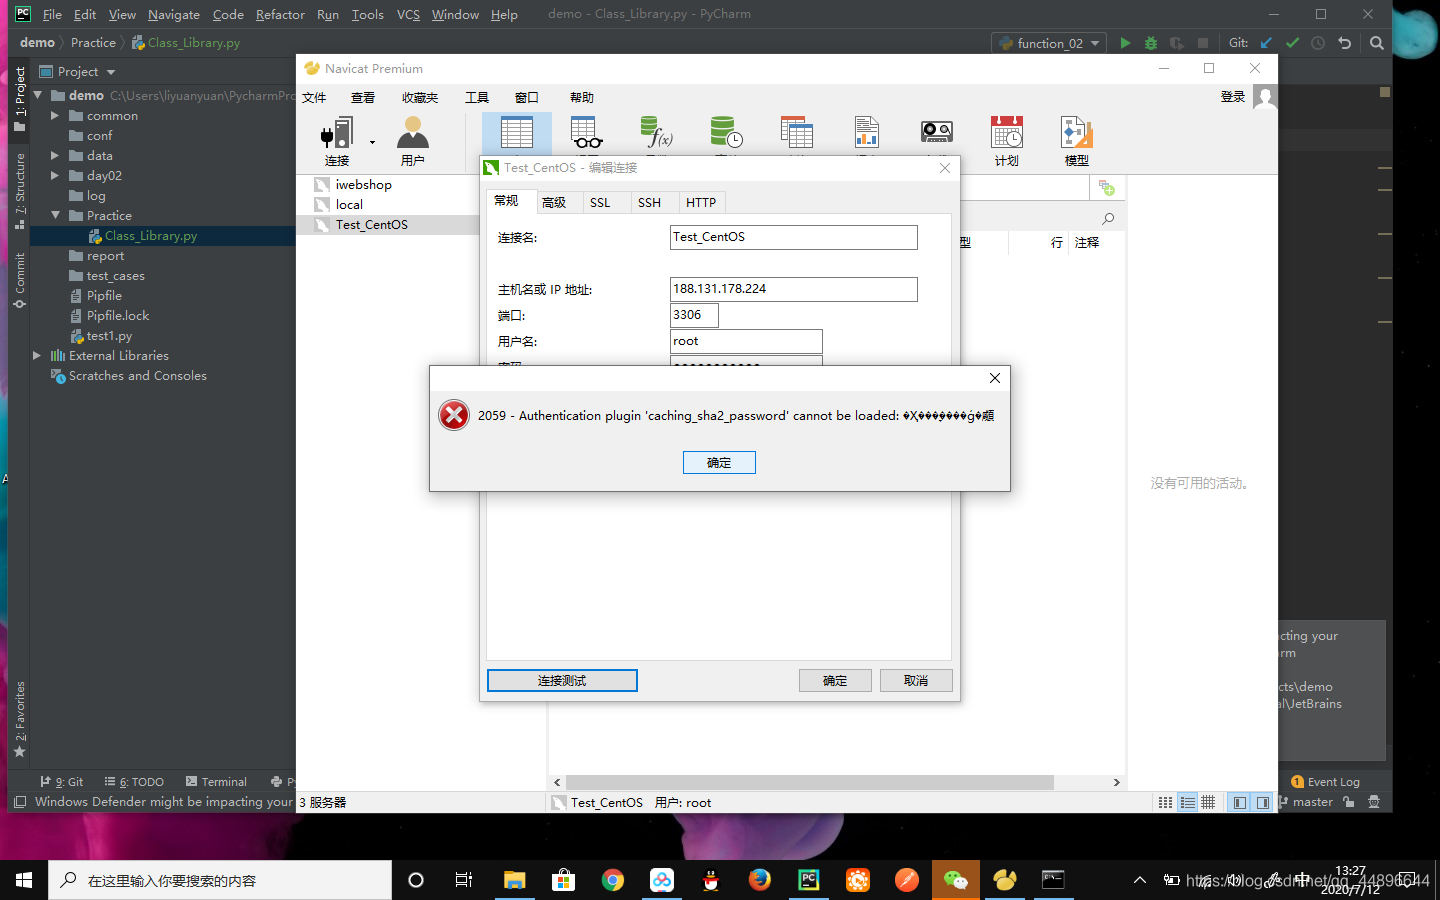Start the Debug tool in PyCharm

tap(1150, 43)
